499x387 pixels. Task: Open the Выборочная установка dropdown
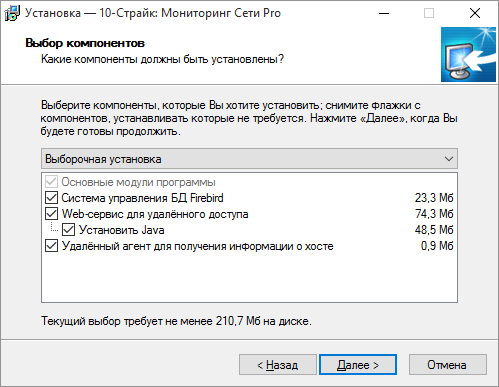tap(249, 159)
